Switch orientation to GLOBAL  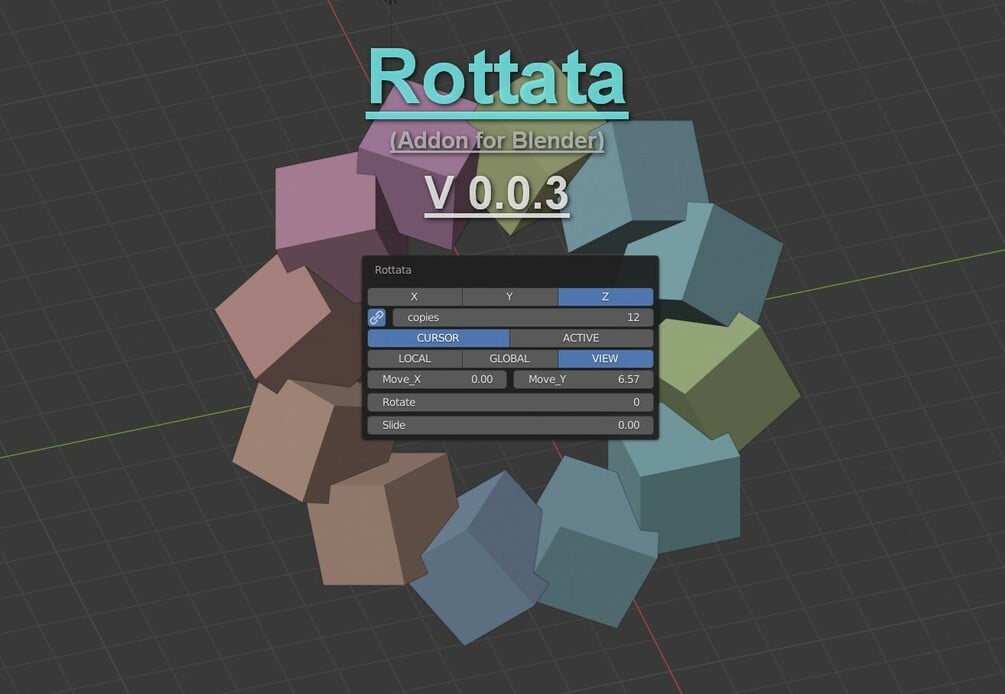(510, 358)
